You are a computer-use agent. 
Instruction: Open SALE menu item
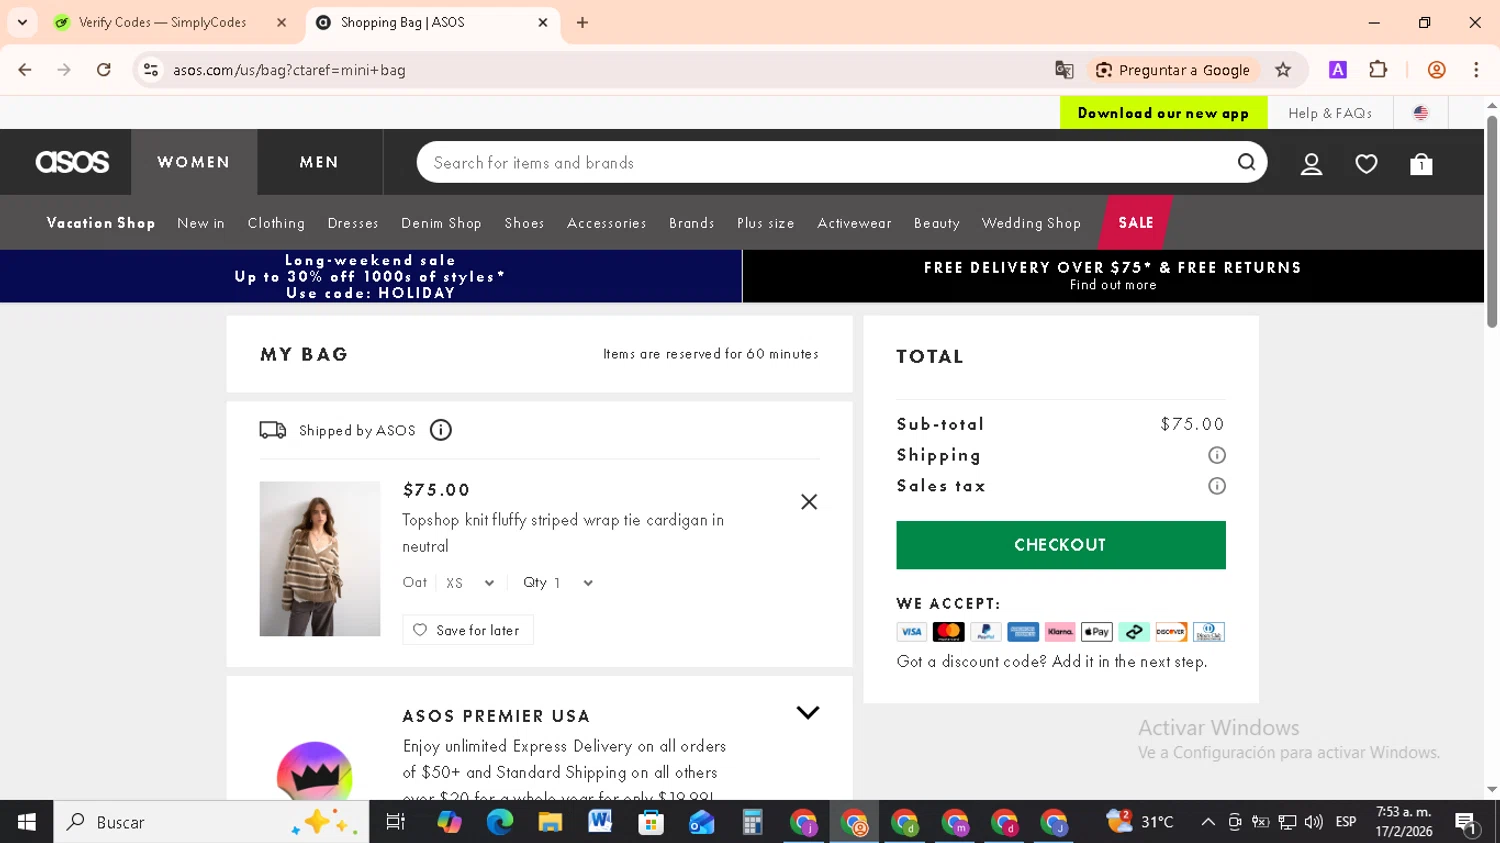(1136, 222)
